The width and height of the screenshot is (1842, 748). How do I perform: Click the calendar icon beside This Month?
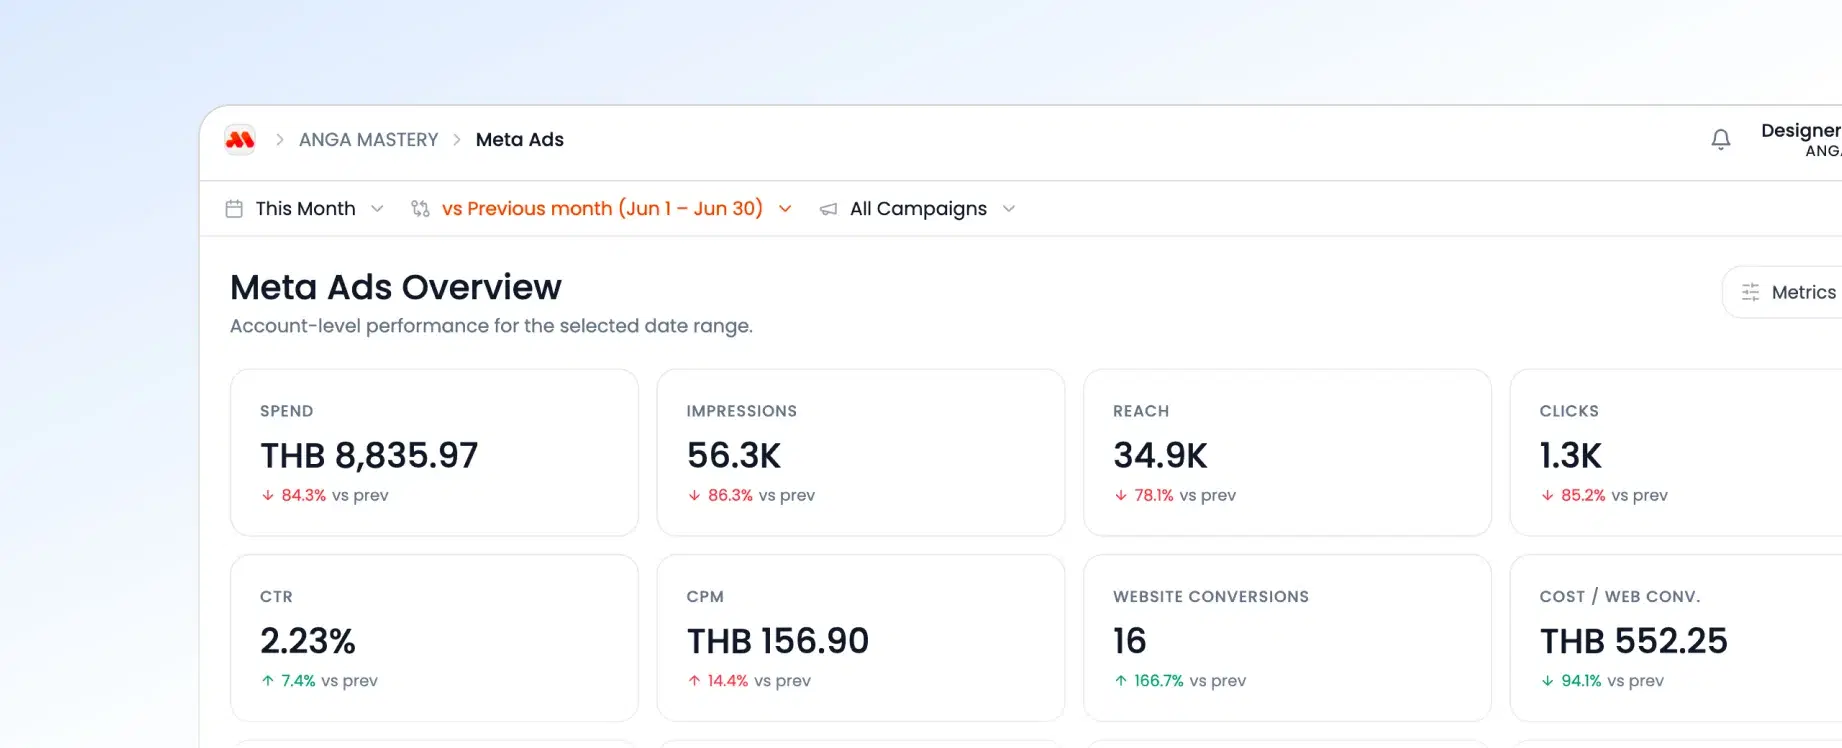click(x=234, y=209)
